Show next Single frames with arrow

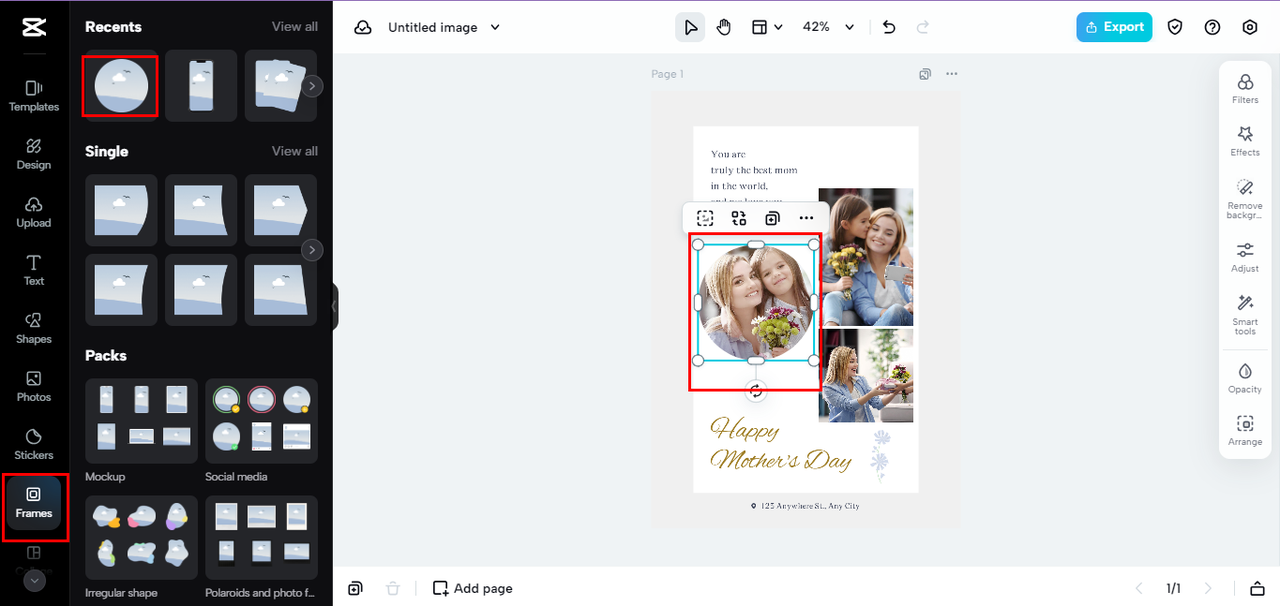(313, 250)
